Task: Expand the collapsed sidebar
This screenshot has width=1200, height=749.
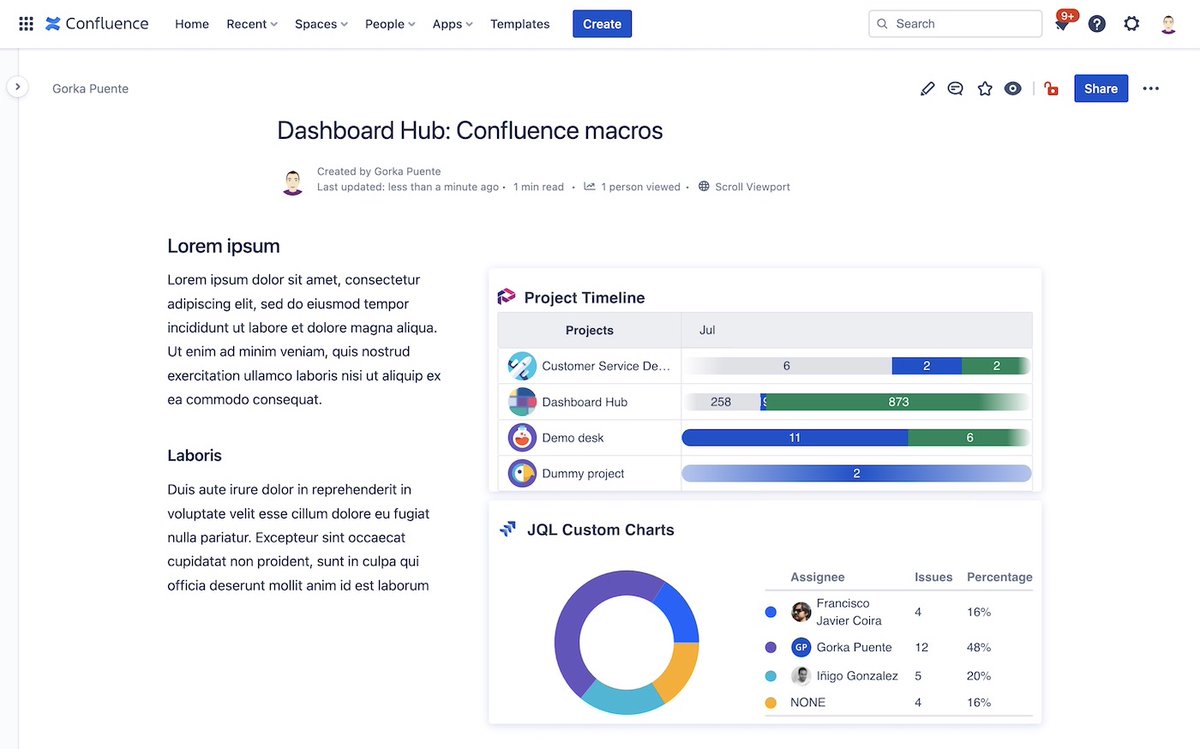Action: [x=17, y=87]
